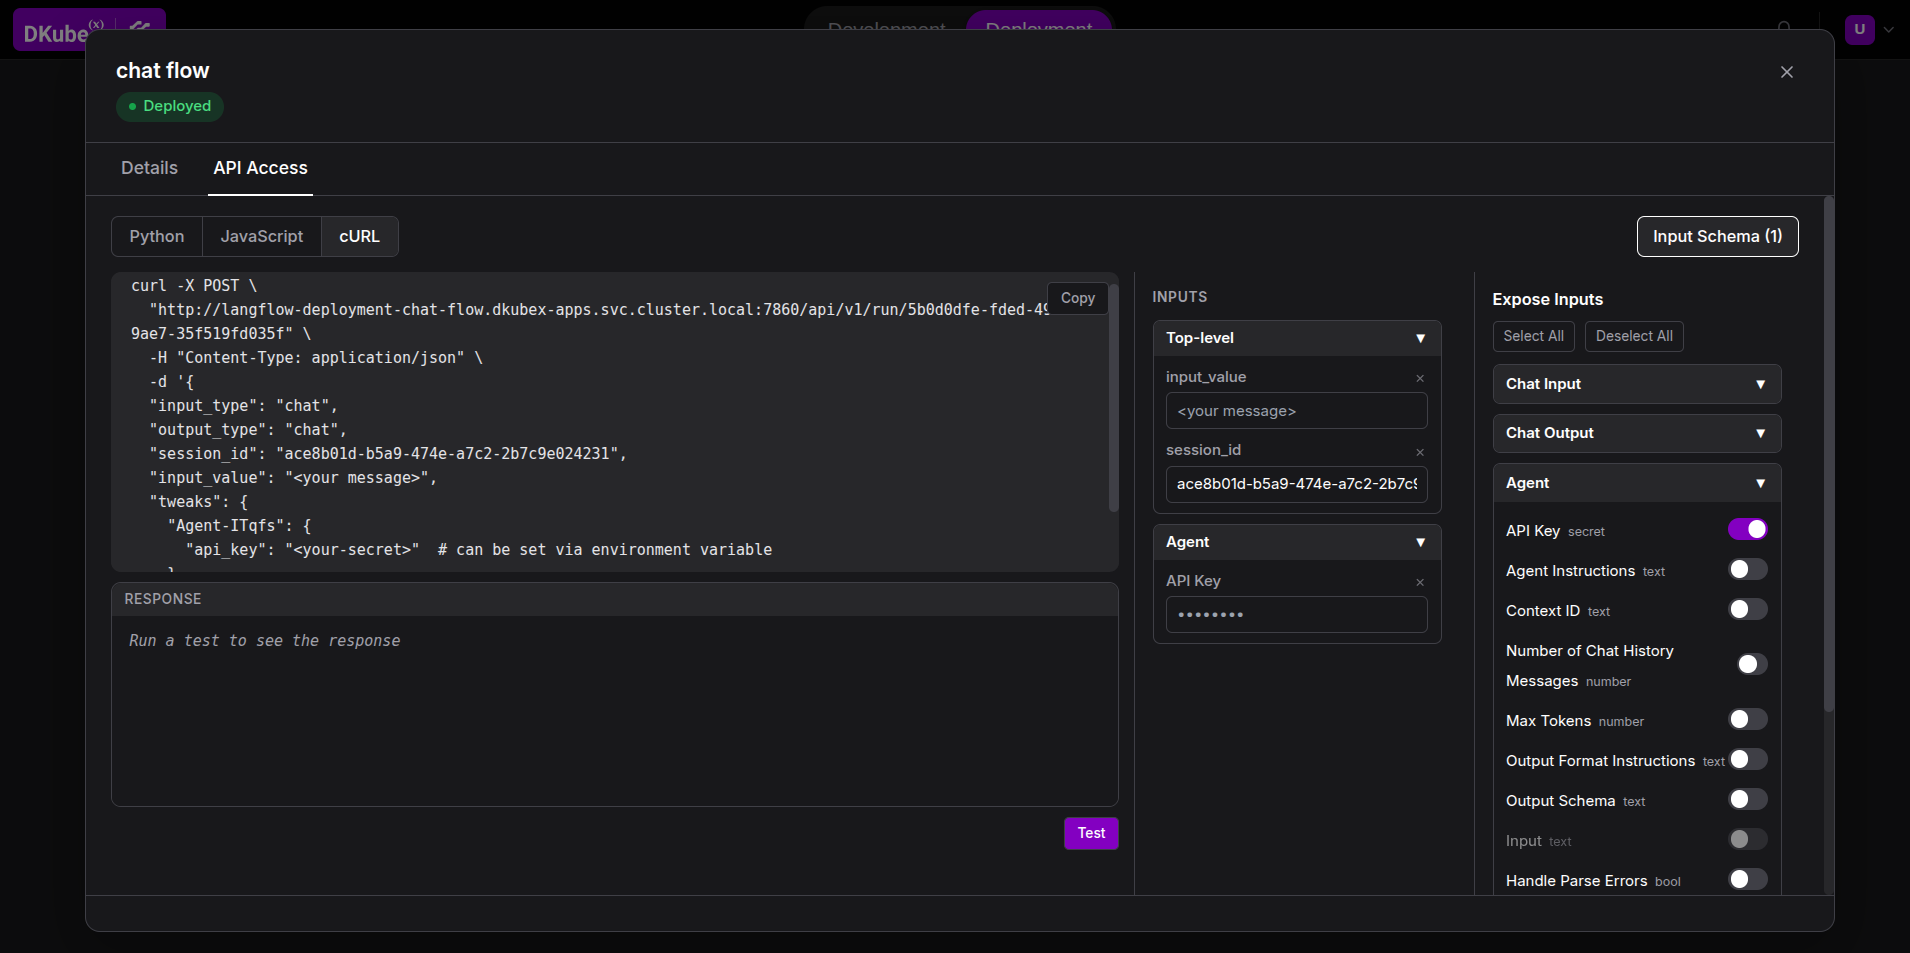Toggle the Input text switch

pyautogui.click(x=1747, y=839)
